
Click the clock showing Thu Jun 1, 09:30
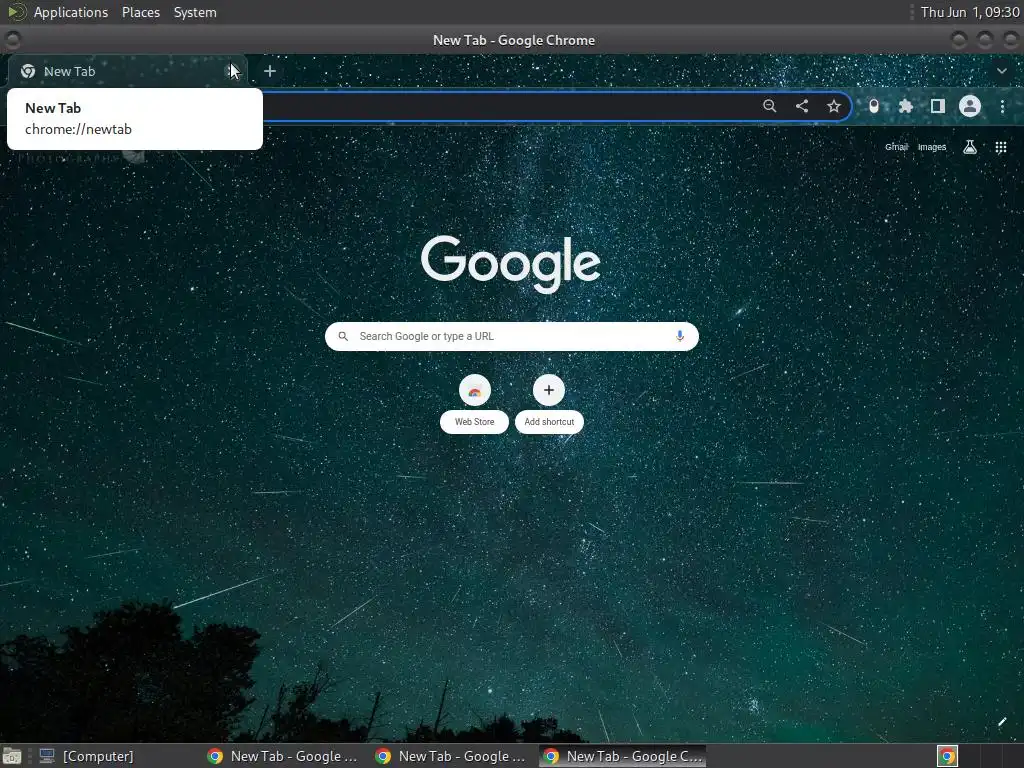(970, 12)
